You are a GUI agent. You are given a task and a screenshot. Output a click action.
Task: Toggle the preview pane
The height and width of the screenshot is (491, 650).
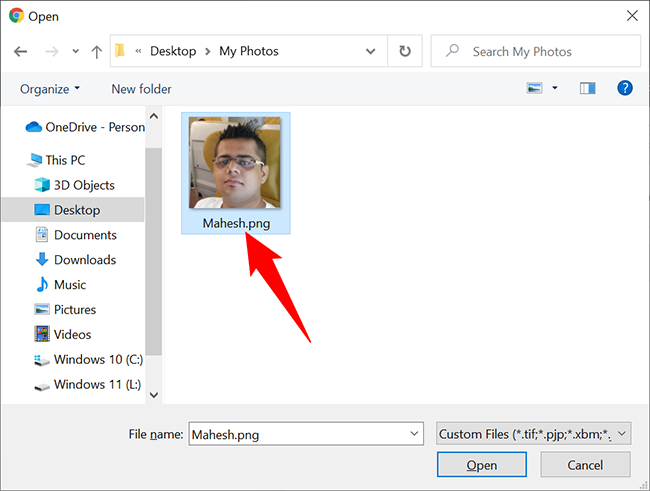click(x=587, y=88)
